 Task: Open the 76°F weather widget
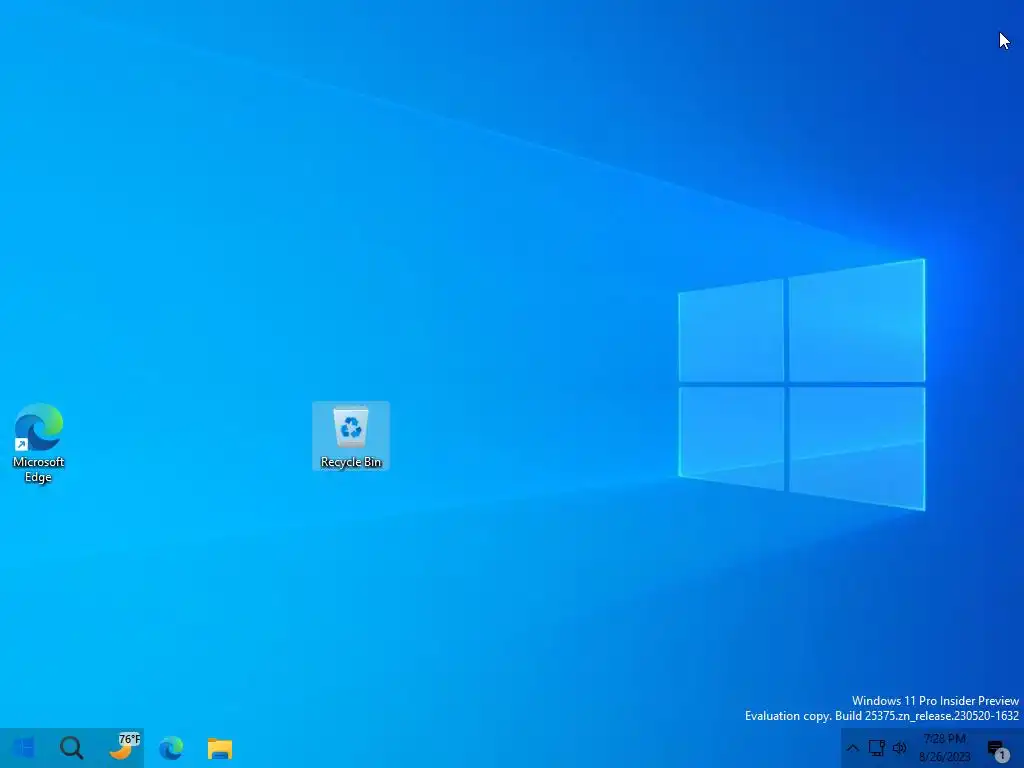click(x=124, y=747)
